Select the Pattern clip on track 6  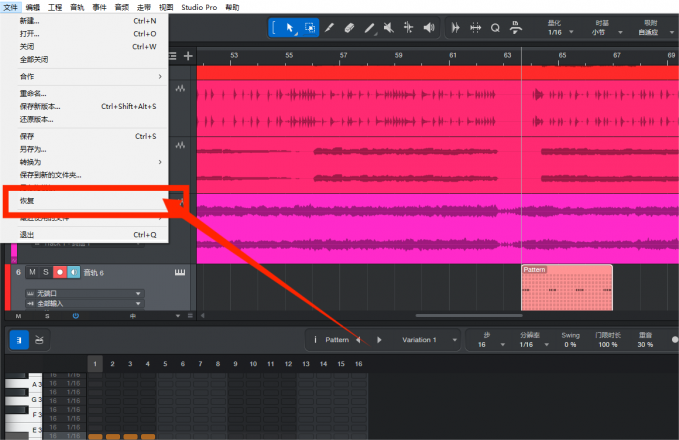[x=566, y=288]
